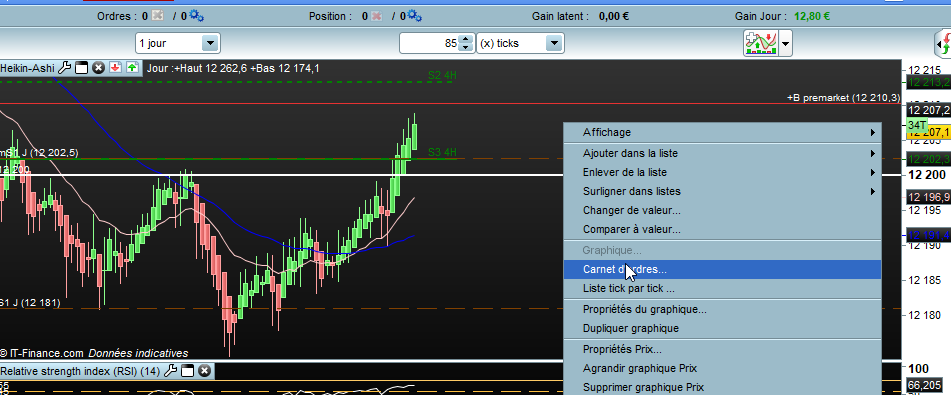Select 'Dupliquer graphique' menu entry
The height and width of the screenshot is (395, 951).
point(722,328)
